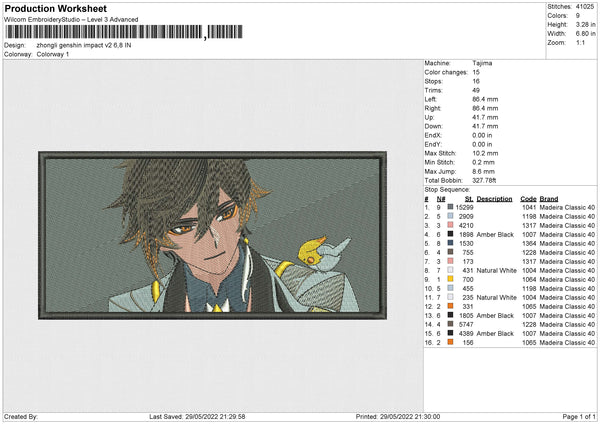This screenshot has height=424, width=600.
Task: Select the Width value 6.80 in
Action: pyautogui.click(x=585, y=34)
